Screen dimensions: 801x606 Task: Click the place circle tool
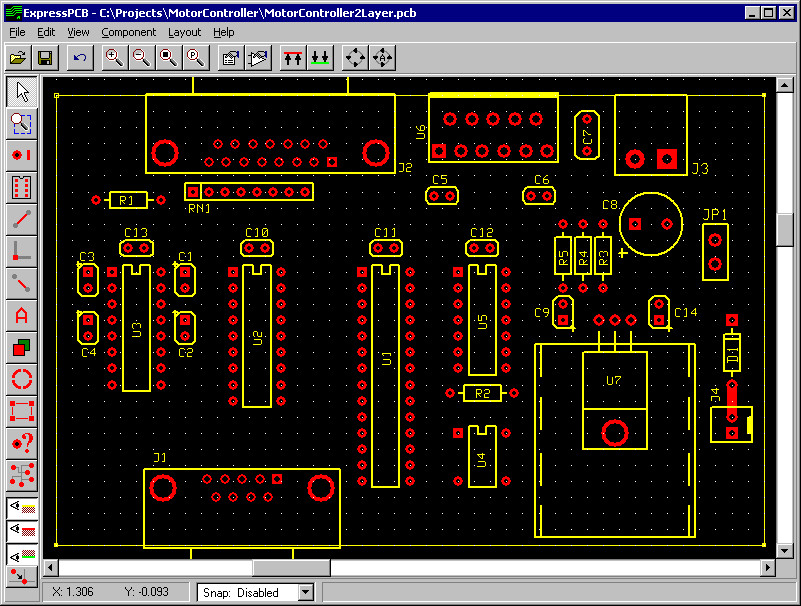tap(22, 380)
